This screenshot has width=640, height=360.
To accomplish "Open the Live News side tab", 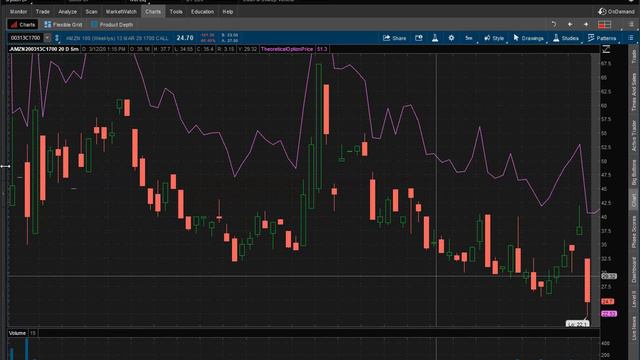I will pos(634,328).
